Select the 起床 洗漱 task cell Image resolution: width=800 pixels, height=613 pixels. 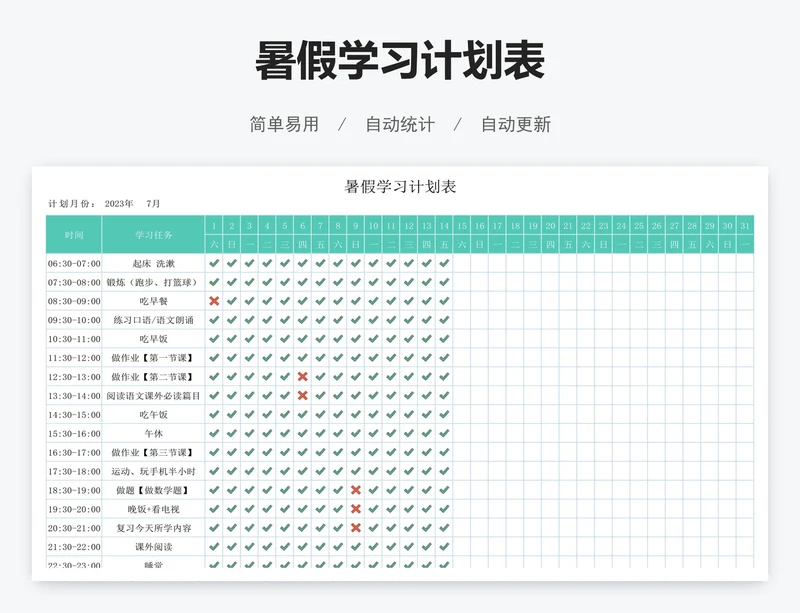[154, 263]
